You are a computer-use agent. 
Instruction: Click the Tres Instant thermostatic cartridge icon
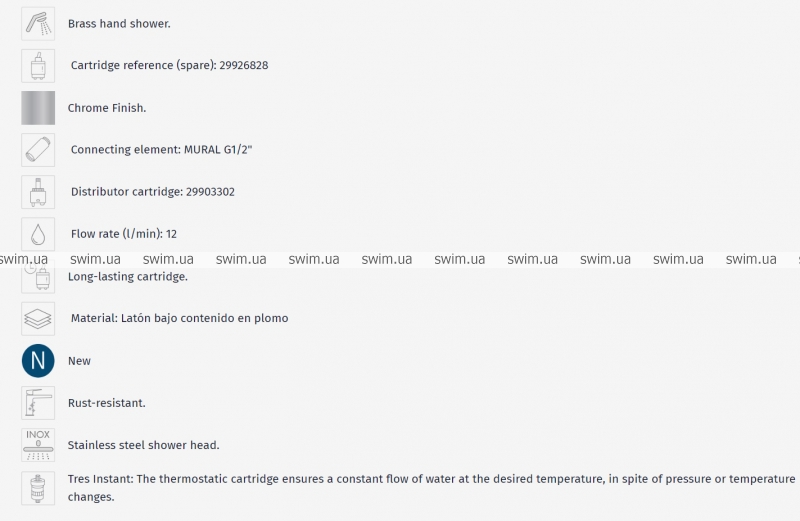pos(38,487)
